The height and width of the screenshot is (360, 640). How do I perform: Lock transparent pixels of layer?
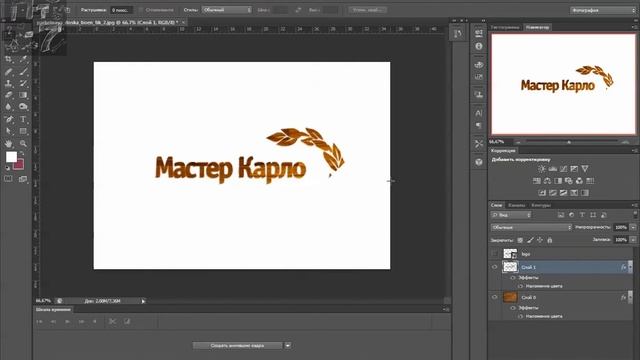click(x=520, y=240)
